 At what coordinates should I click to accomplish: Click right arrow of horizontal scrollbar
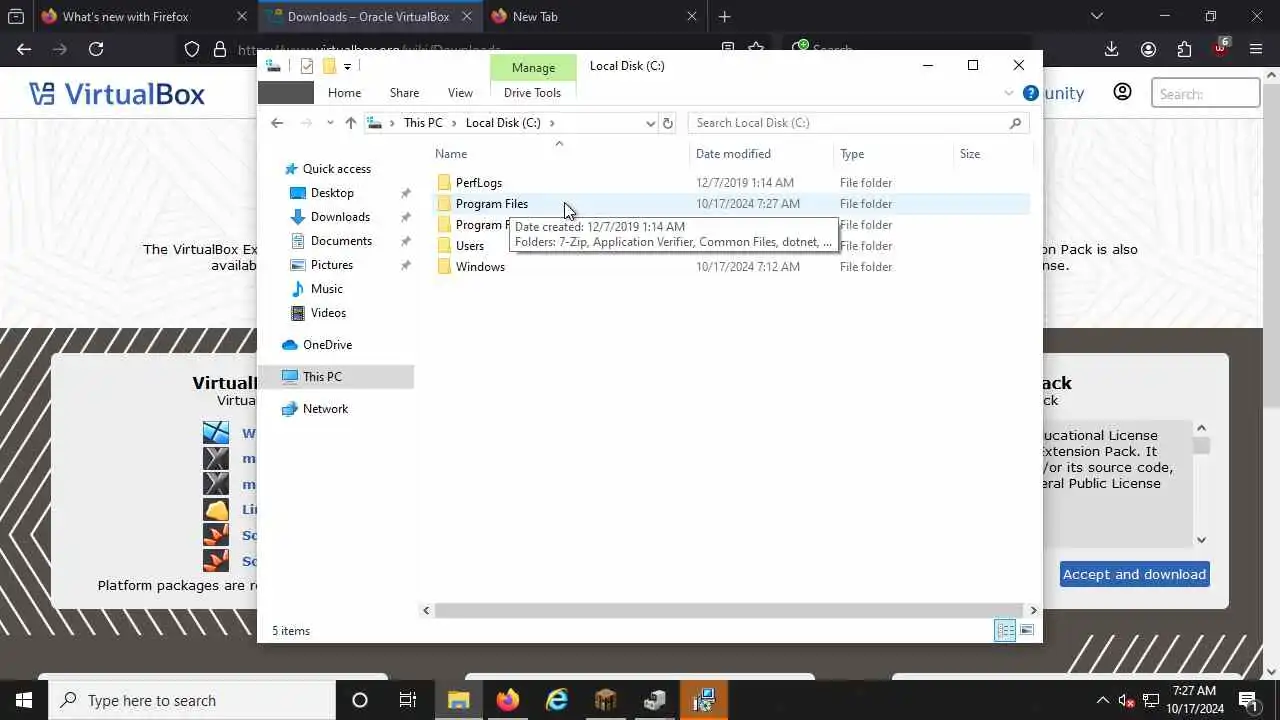(1033, 610)
